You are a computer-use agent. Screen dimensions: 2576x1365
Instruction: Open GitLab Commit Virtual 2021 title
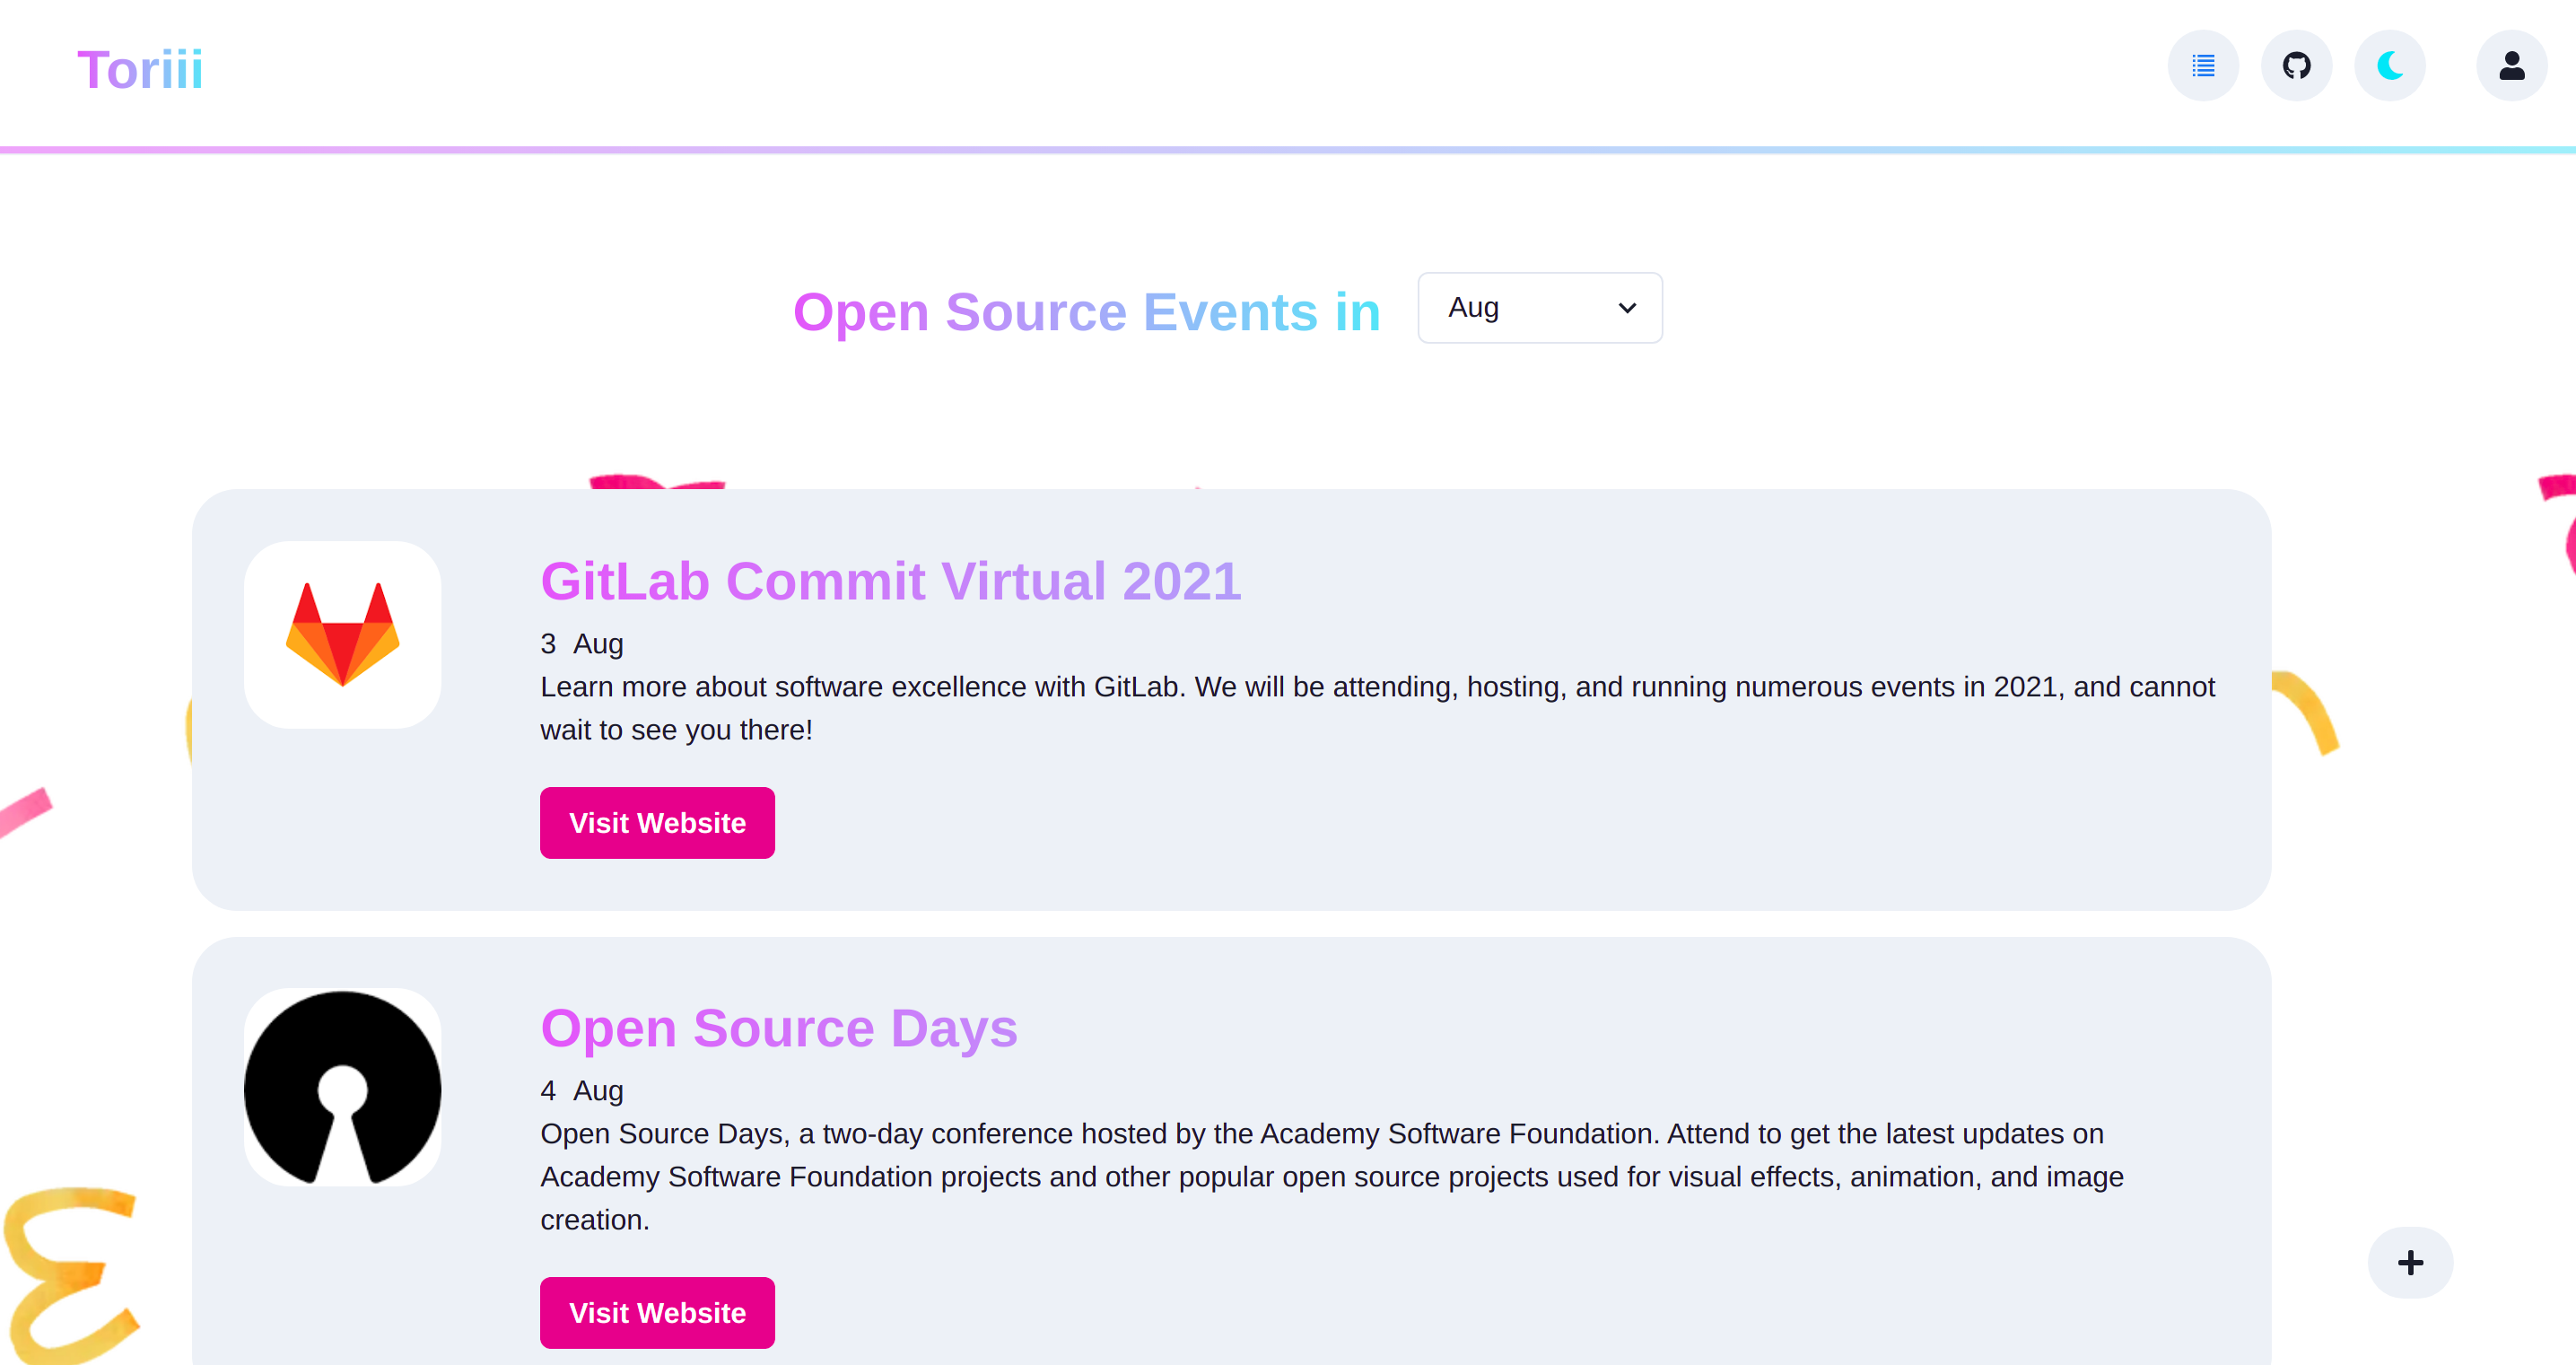tap(890, 581)
